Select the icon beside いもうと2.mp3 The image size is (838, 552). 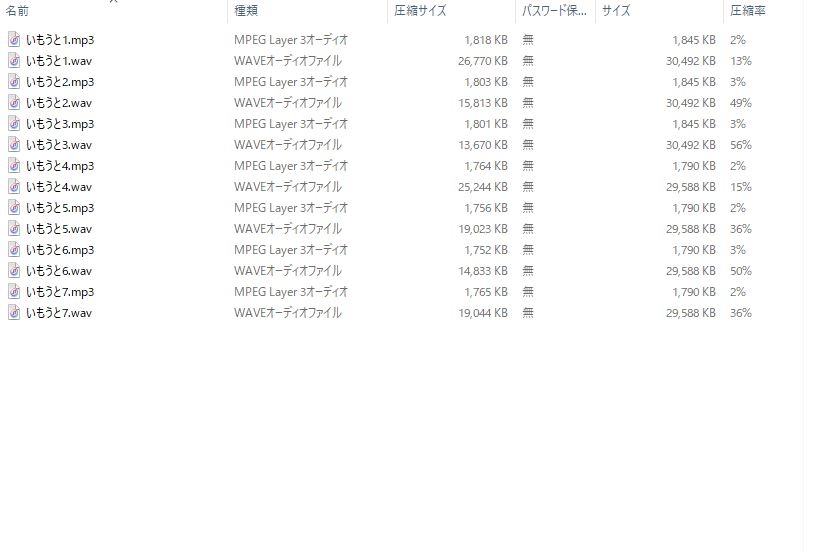14,82
